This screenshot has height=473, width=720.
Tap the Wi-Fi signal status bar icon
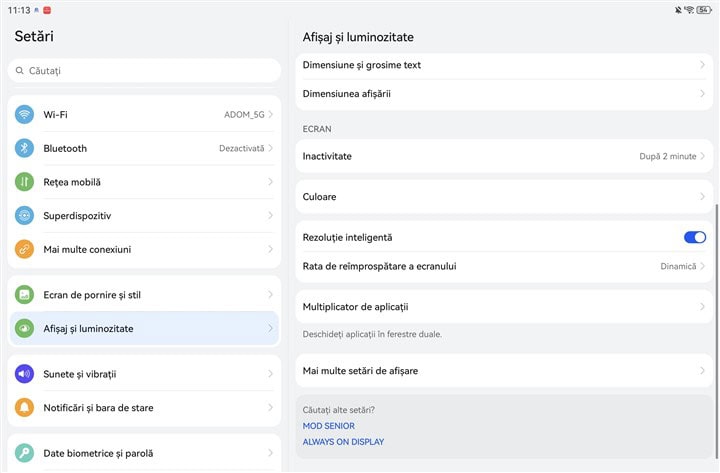[689, 10]
